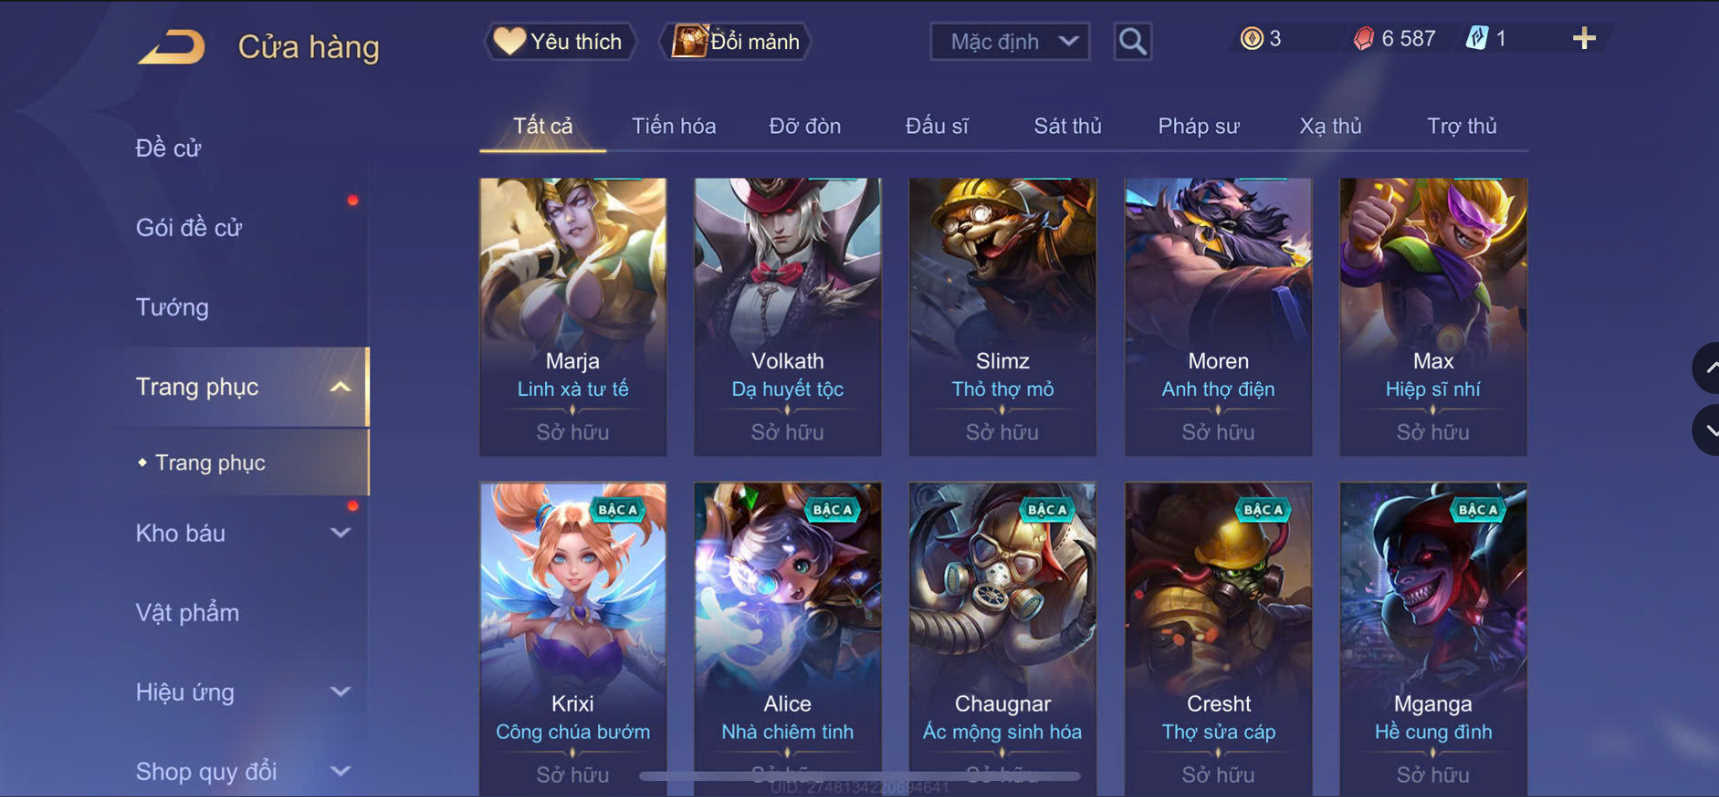Screen dimensions: 1719x797
Task: Open Volkath Dạ huyết tộc skin card
Action: coord(788,317)
